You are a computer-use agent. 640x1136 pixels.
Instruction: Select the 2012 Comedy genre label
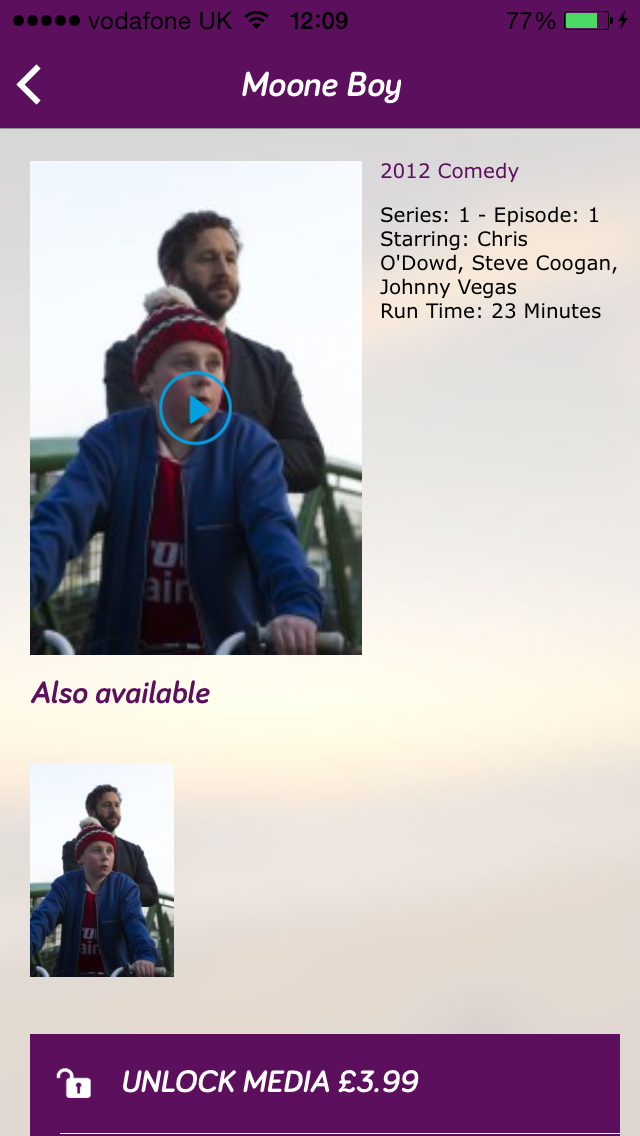click(x=449, y=171)
